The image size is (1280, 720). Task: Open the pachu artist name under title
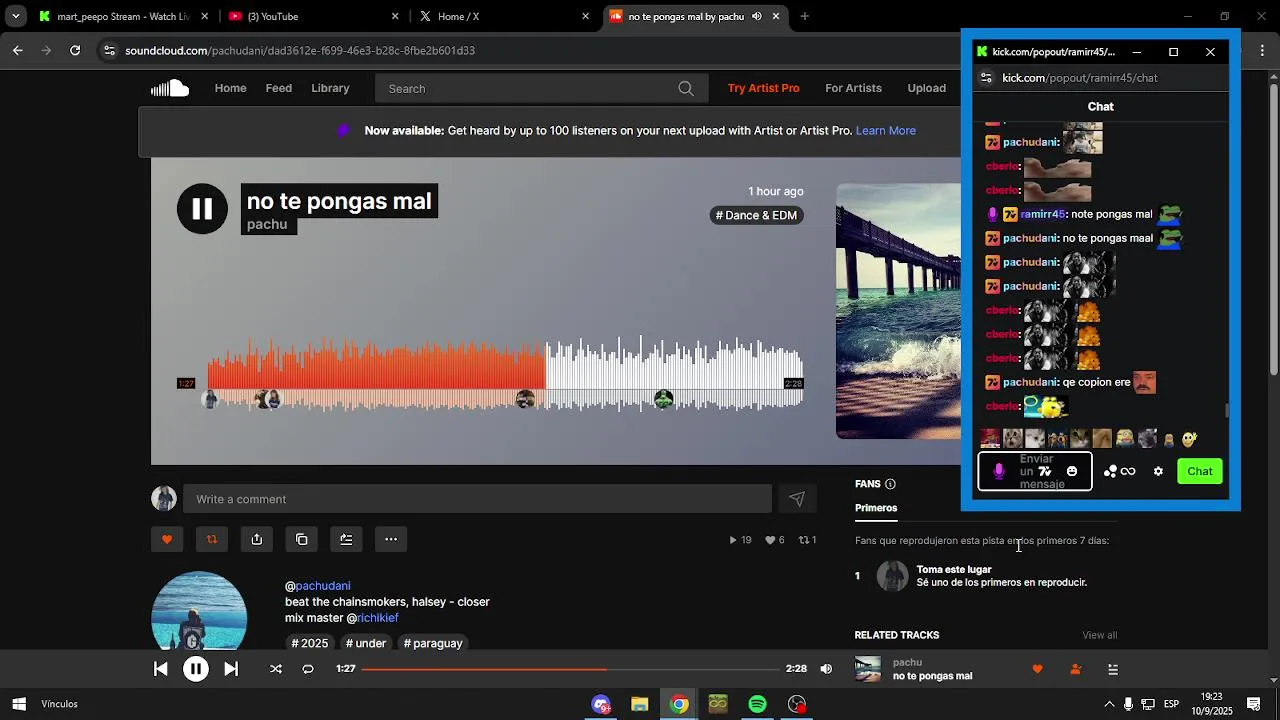pyautogui.click(x=267, y=224)
